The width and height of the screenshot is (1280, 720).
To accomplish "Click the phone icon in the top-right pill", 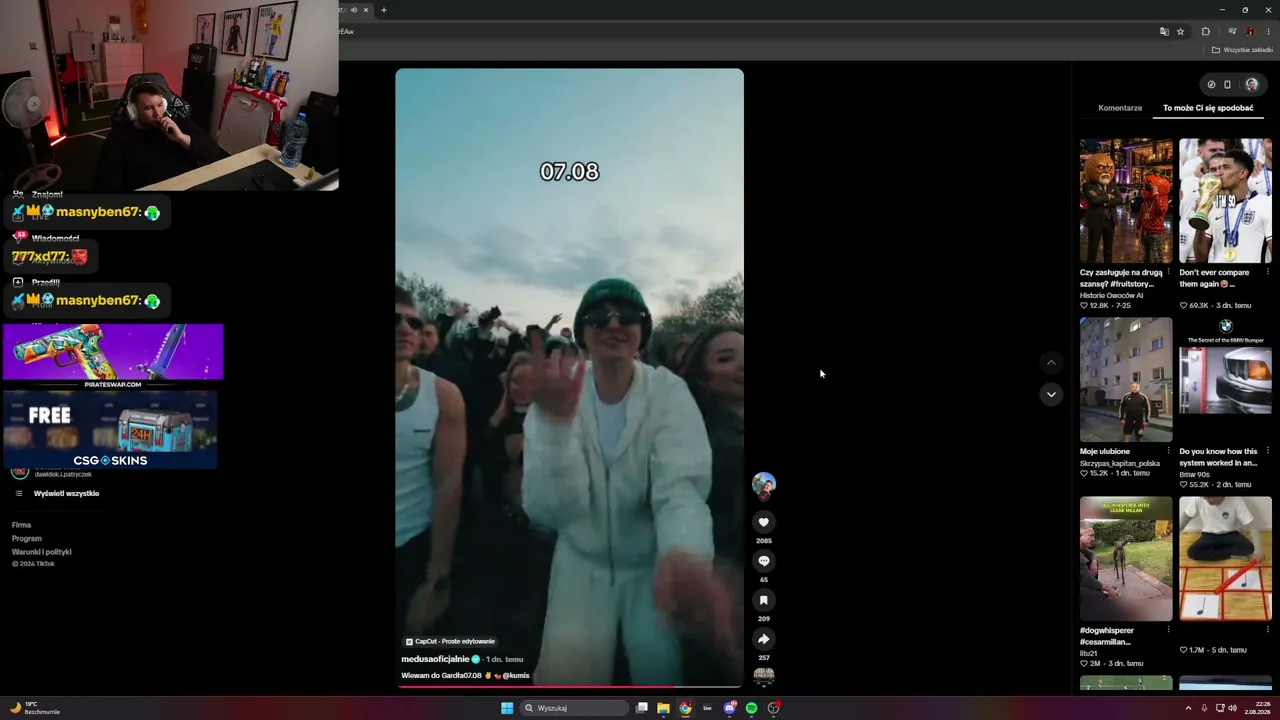I will point(1228,85).
